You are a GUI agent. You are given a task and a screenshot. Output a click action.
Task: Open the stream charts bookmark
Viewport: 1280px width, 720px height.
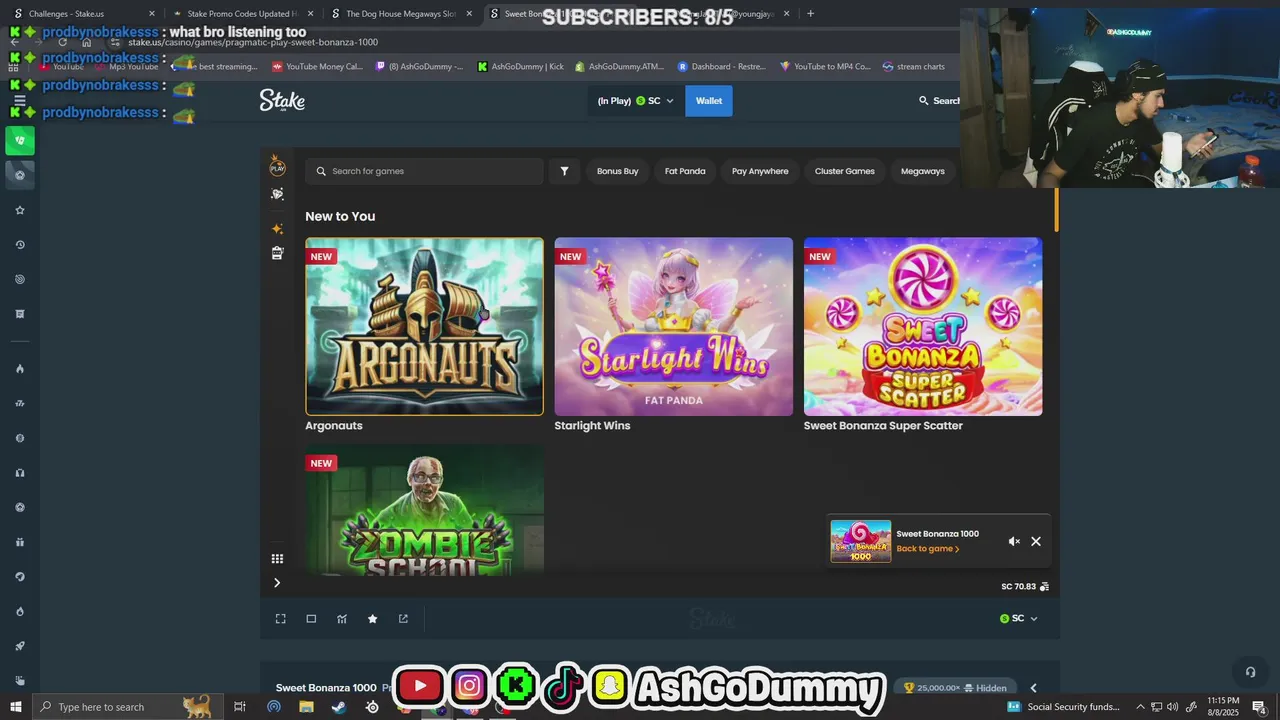(x=913, y=67)
